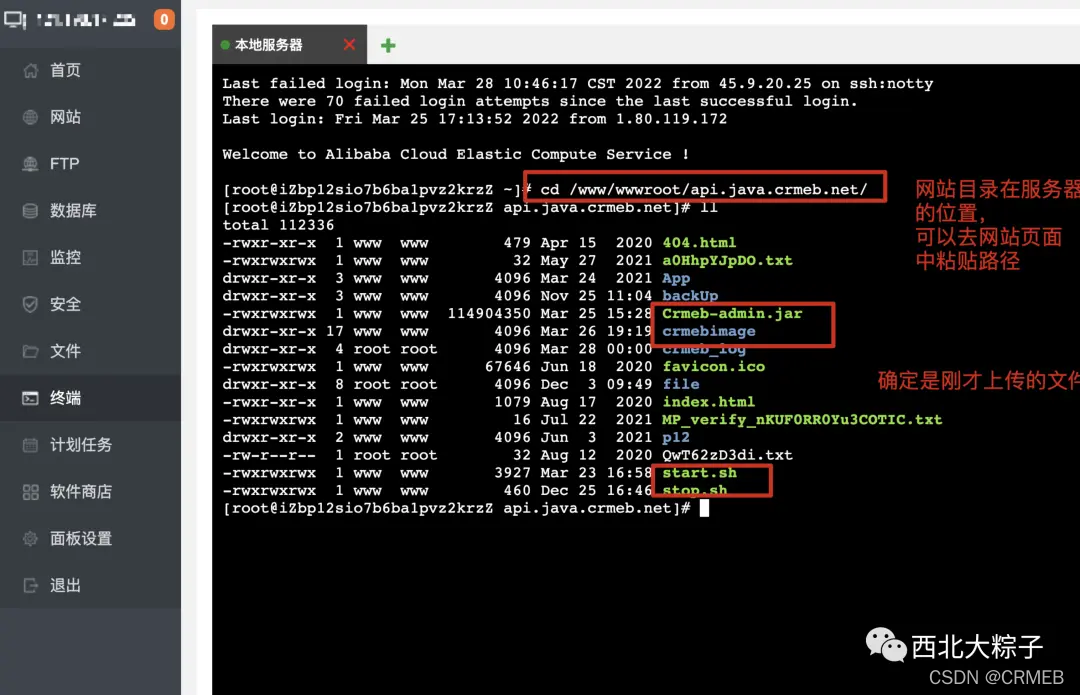The width and height of the screenshot is (1080, 695).
Task: Click the grid icon beside 软件商店
Action: [30, 492]
